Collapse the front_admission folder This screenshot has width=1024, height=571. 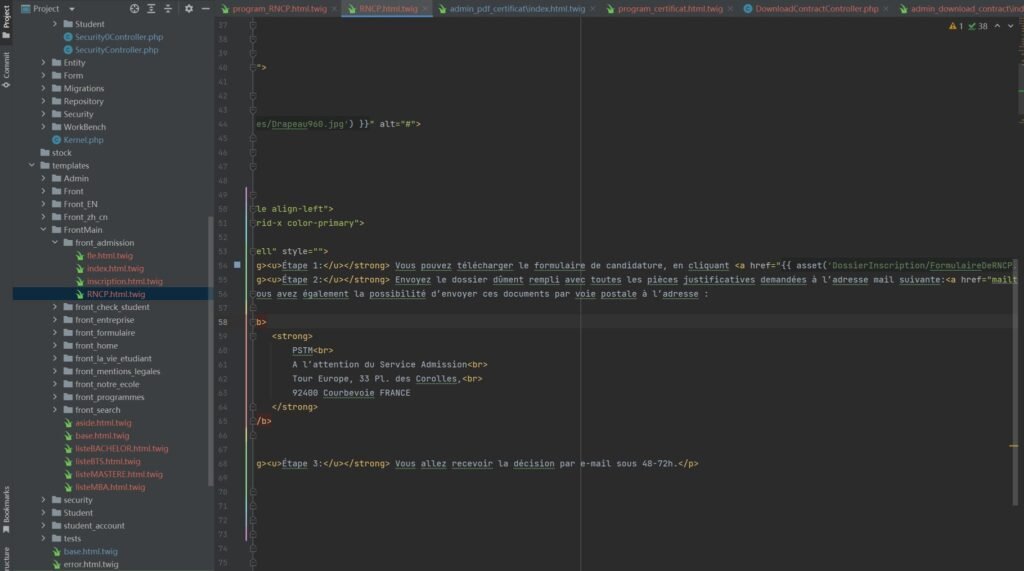click(56, 243)
